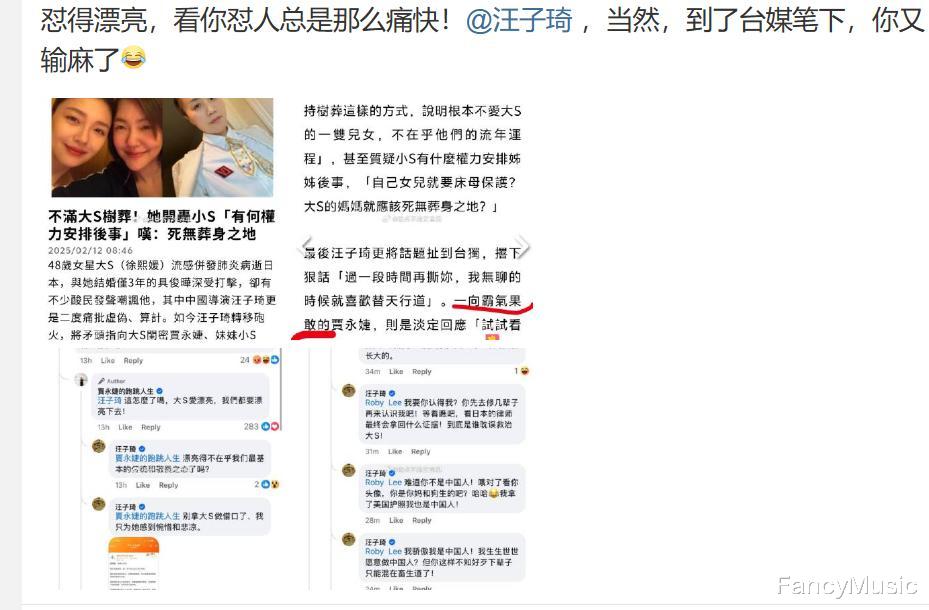Click Like under the 31m comment
This screenshot has width=929, height=610.
tap(395, 451)
